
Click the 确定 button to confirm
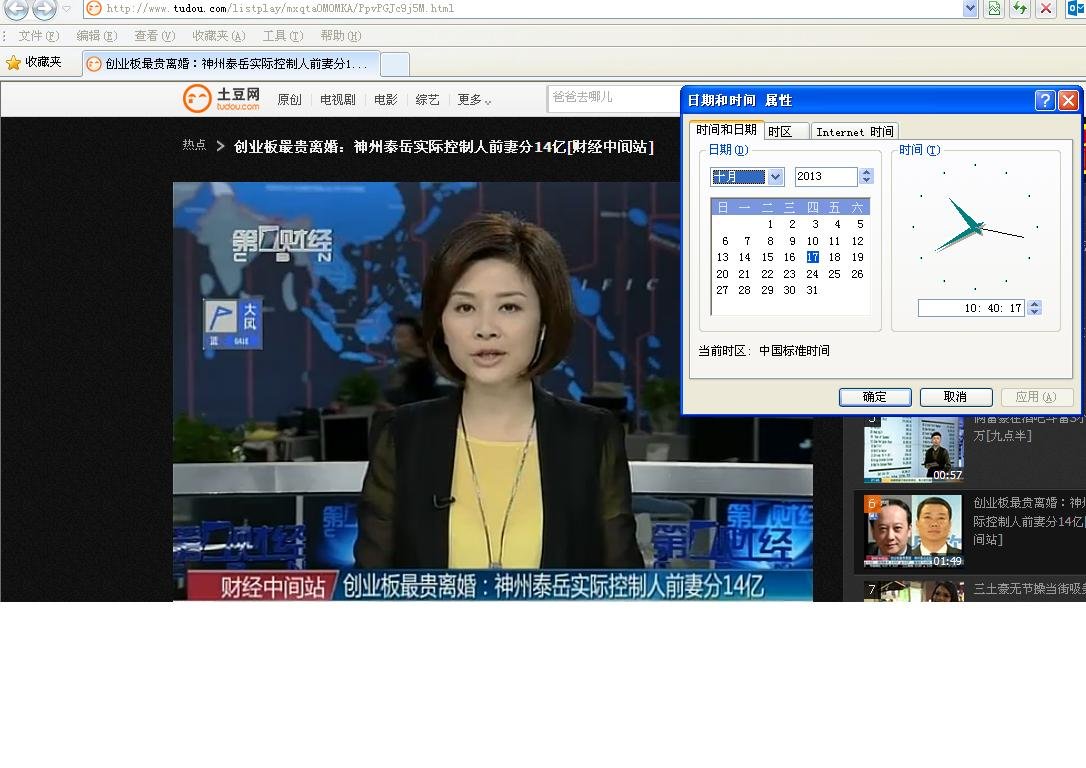(x=874, y=396)
